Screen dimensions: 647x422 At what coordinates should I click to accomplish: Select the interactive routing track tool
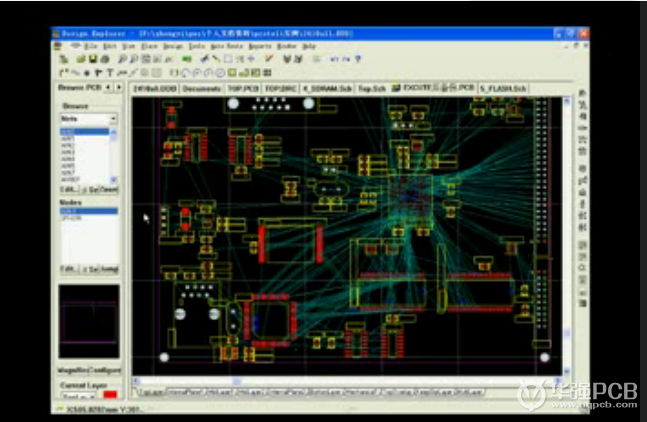64,72
